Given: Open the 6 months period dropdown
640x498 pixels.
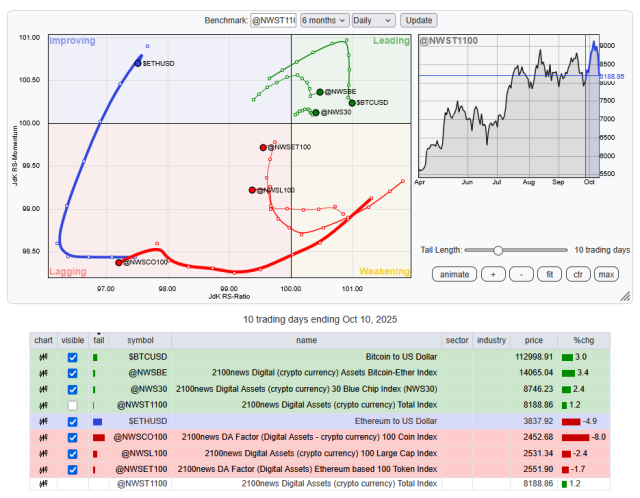Looking at the screenshot, I should click(324, 20).
